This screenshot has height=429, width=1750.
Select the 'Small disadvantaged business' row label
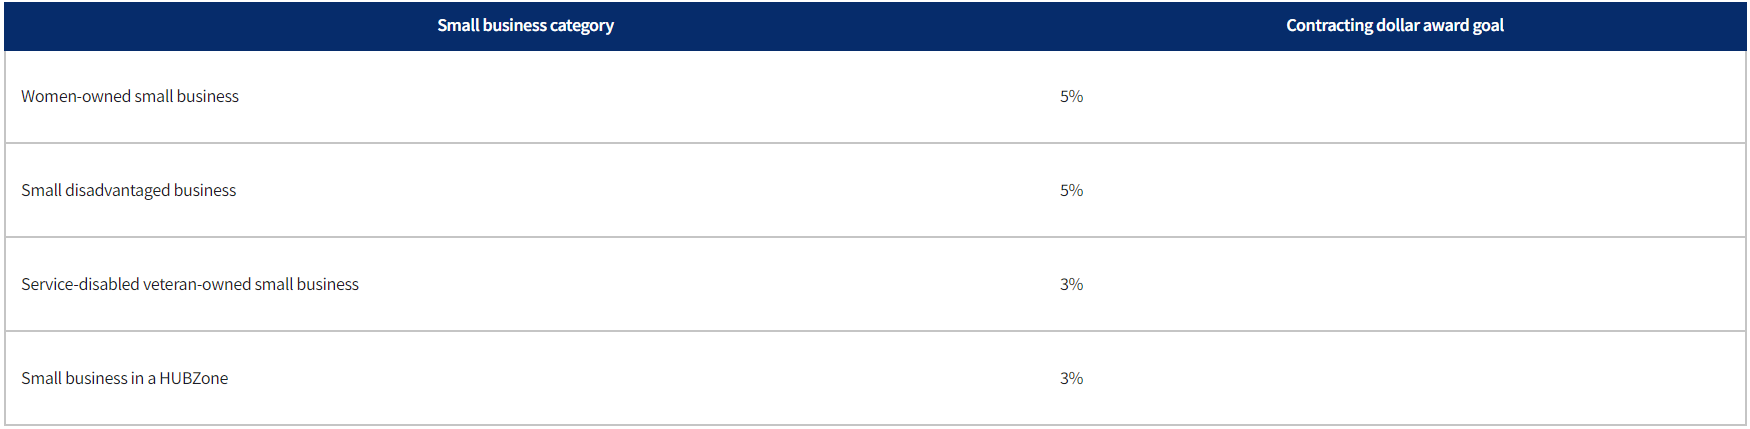click(129, 190)
